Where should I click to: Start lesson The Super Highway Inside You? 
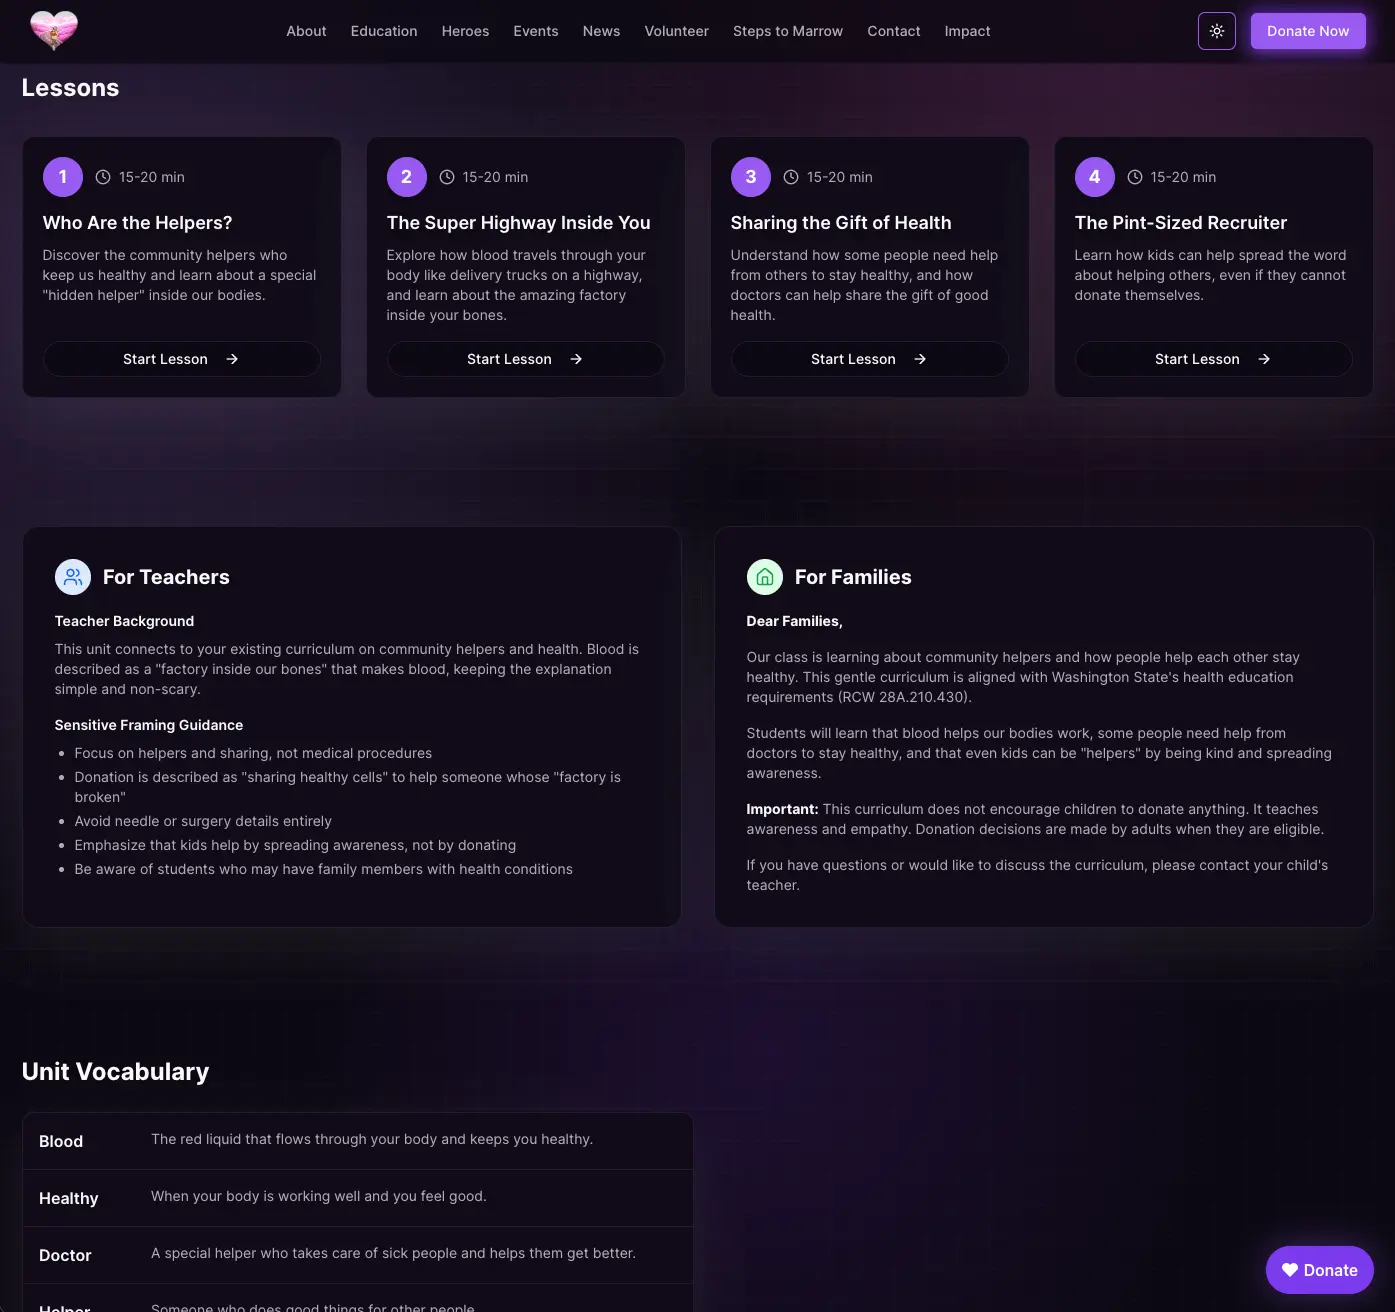[525, 359]
